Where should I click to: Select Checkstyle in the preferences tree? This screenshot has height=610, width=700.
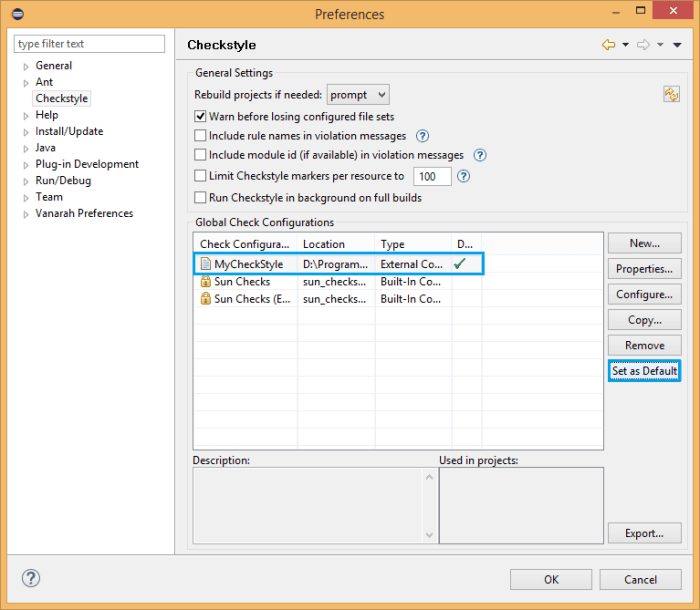62,98
